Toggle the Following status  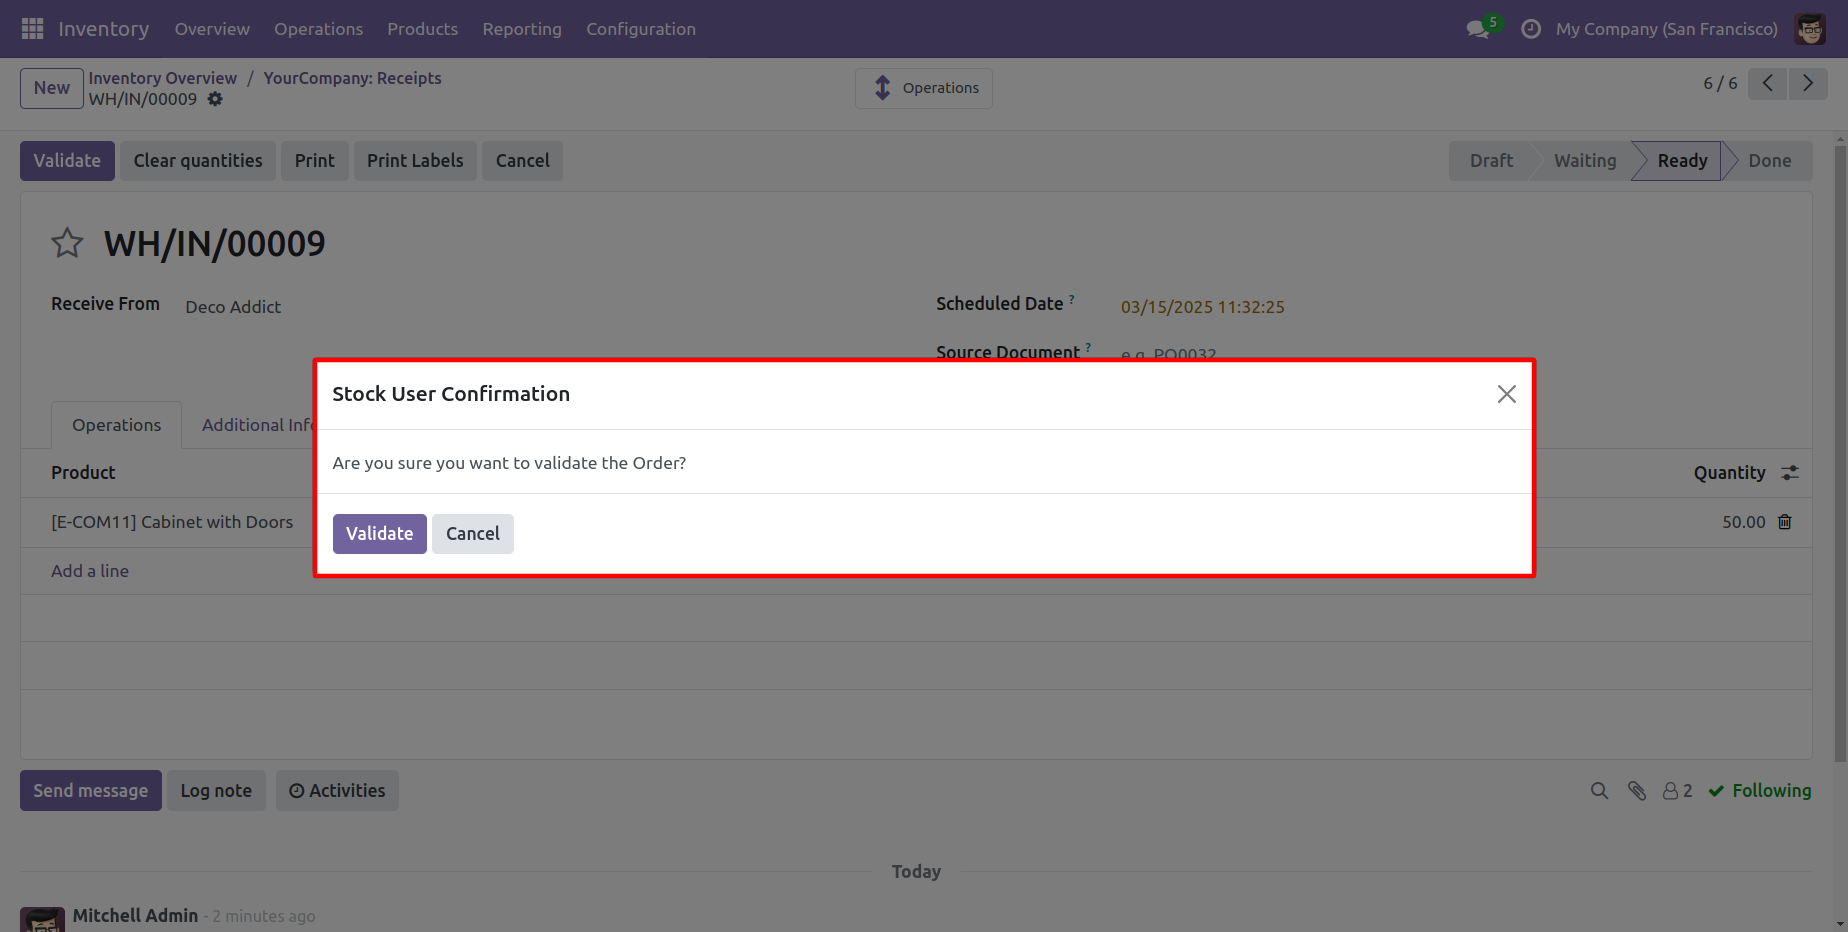pyautogui.click(x=1760, y=791)
